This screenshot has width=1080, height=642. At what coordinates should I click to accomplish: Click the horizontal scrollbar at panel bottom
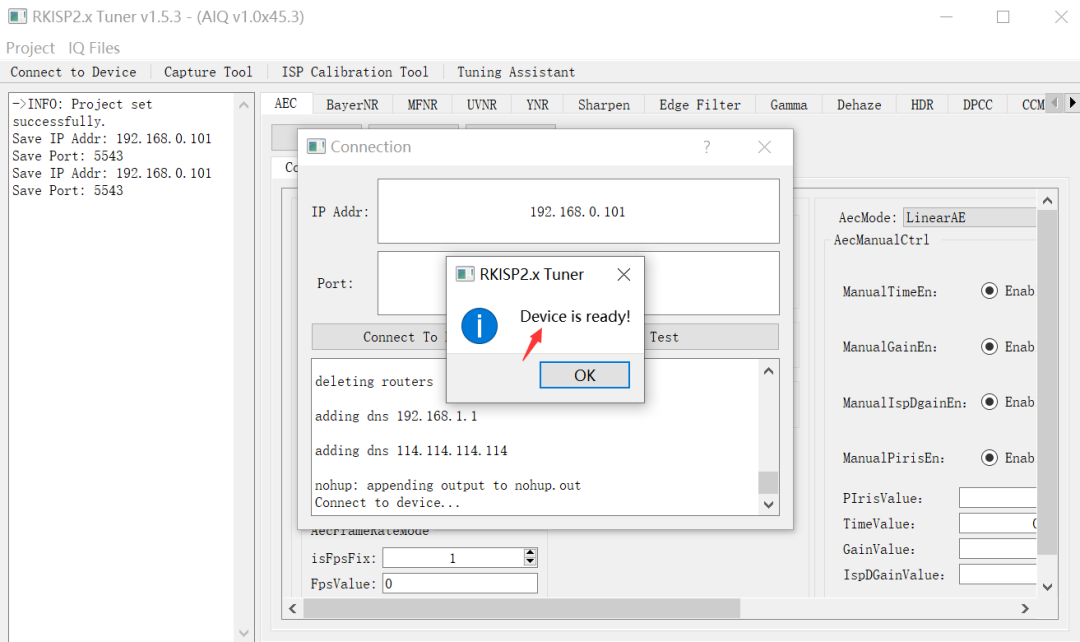tap(520, 608)
